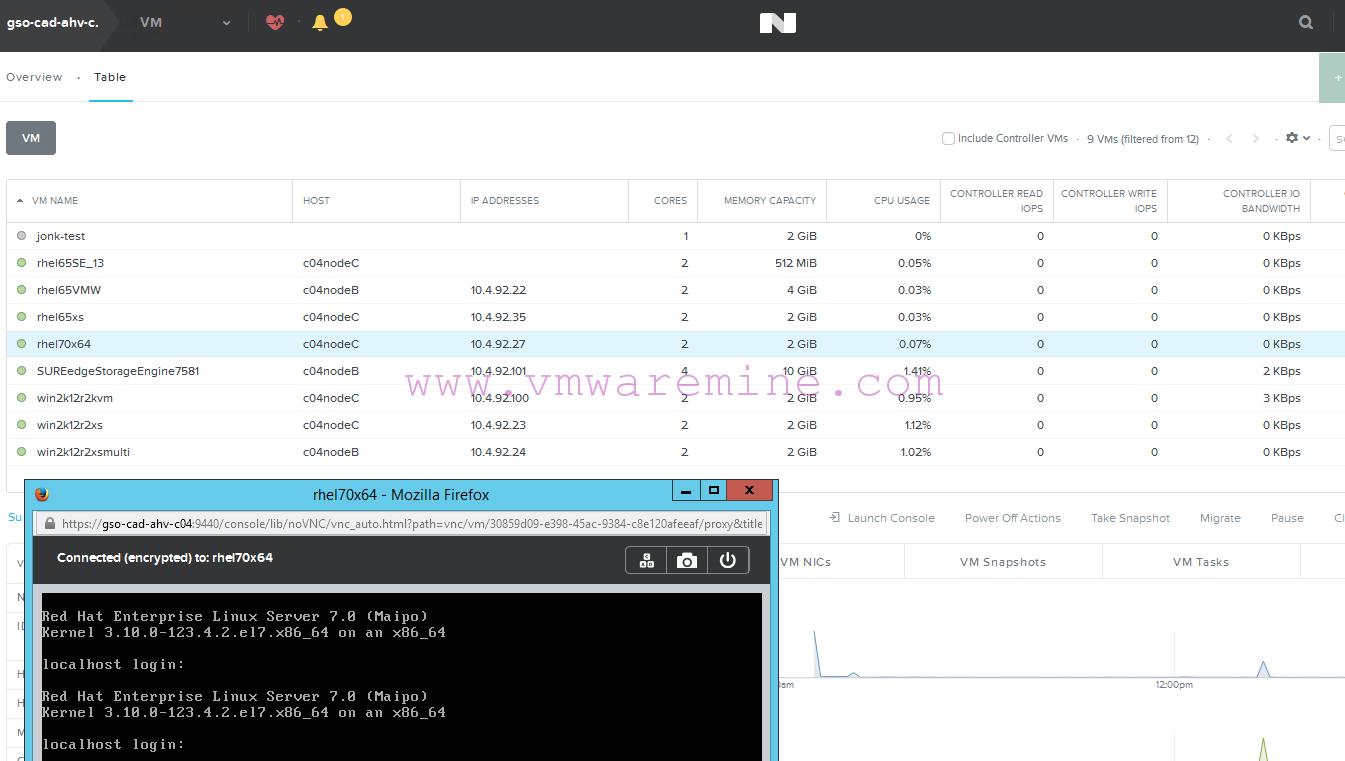This screenshot has height=761, width=1345.
Task: Sort table by CPU USAGE column
Action: (902, 201)
